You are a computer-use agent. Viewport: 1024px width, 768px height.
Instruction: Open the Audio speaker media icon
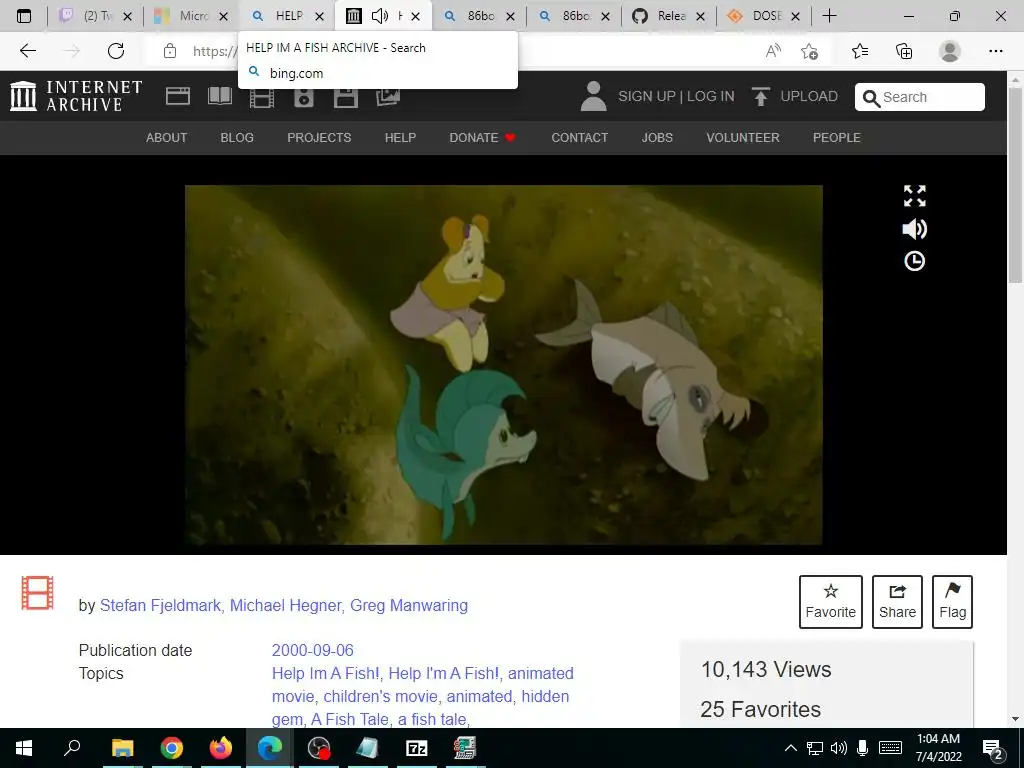pyautogui.click(x=304, y=97)
